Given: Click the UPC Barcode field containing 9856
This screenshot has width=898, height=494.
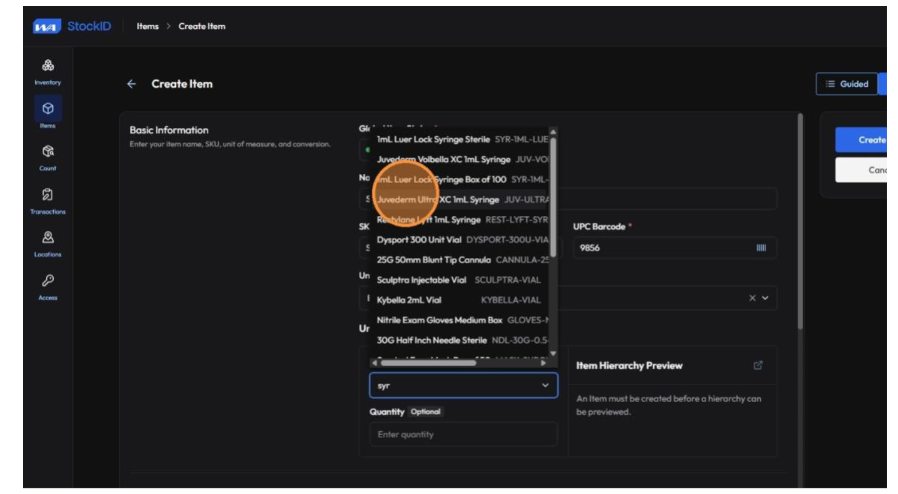Looking at the screenshot, I should pyautogui.click(x=675, y=248).
